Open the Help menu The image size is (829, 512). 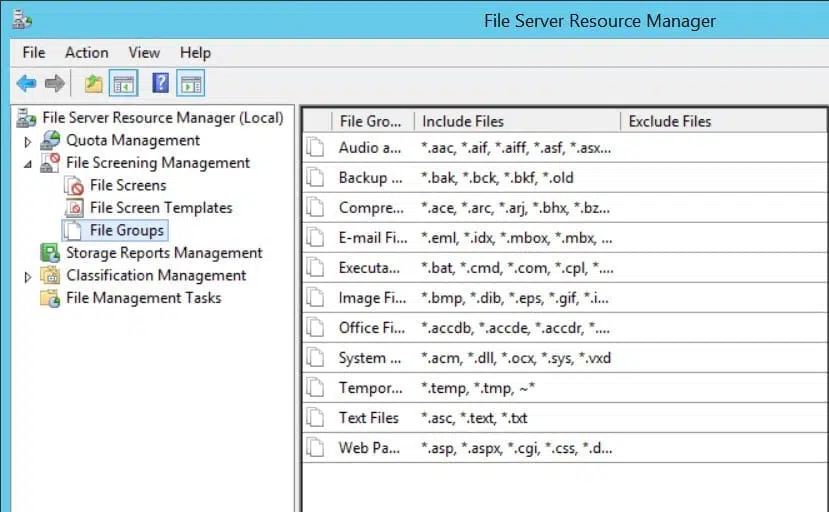(x=195, y=53)
